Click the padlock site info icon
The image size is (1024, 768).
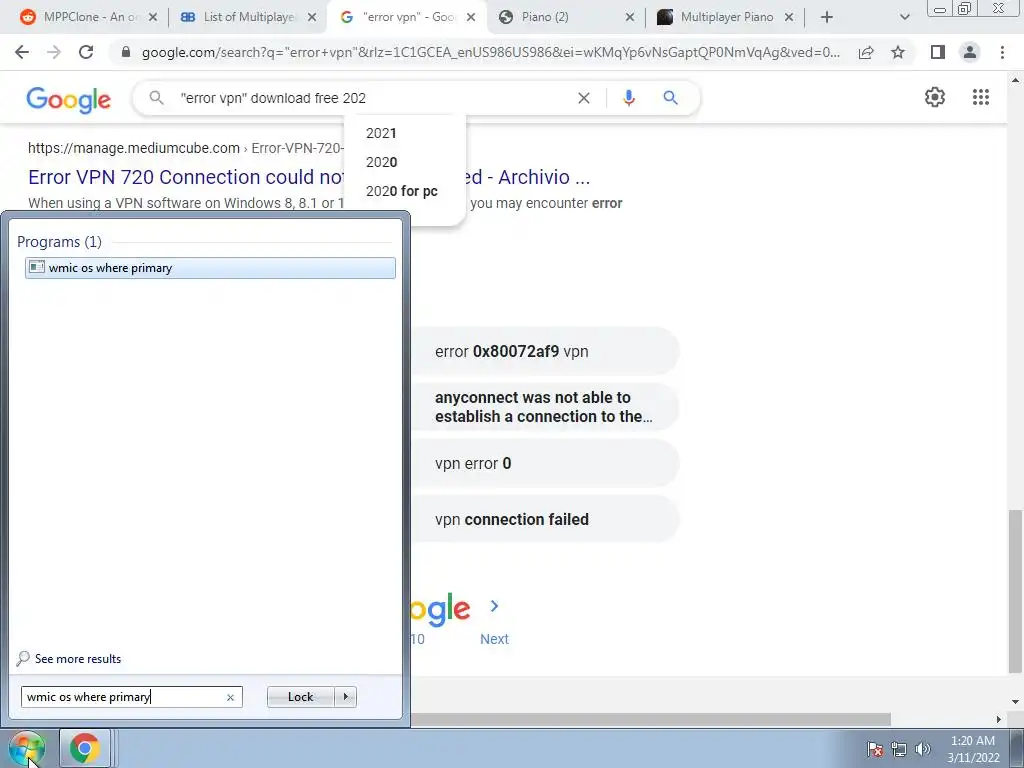tap(126, 52)
